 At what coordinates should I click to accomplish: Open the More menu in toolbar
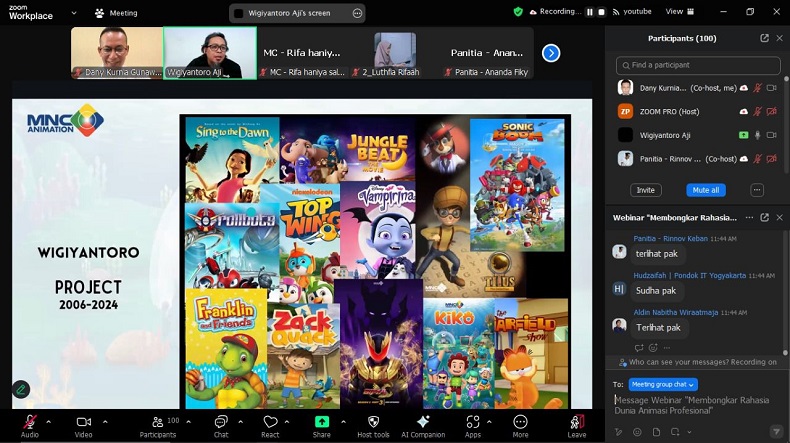(520, 422)
